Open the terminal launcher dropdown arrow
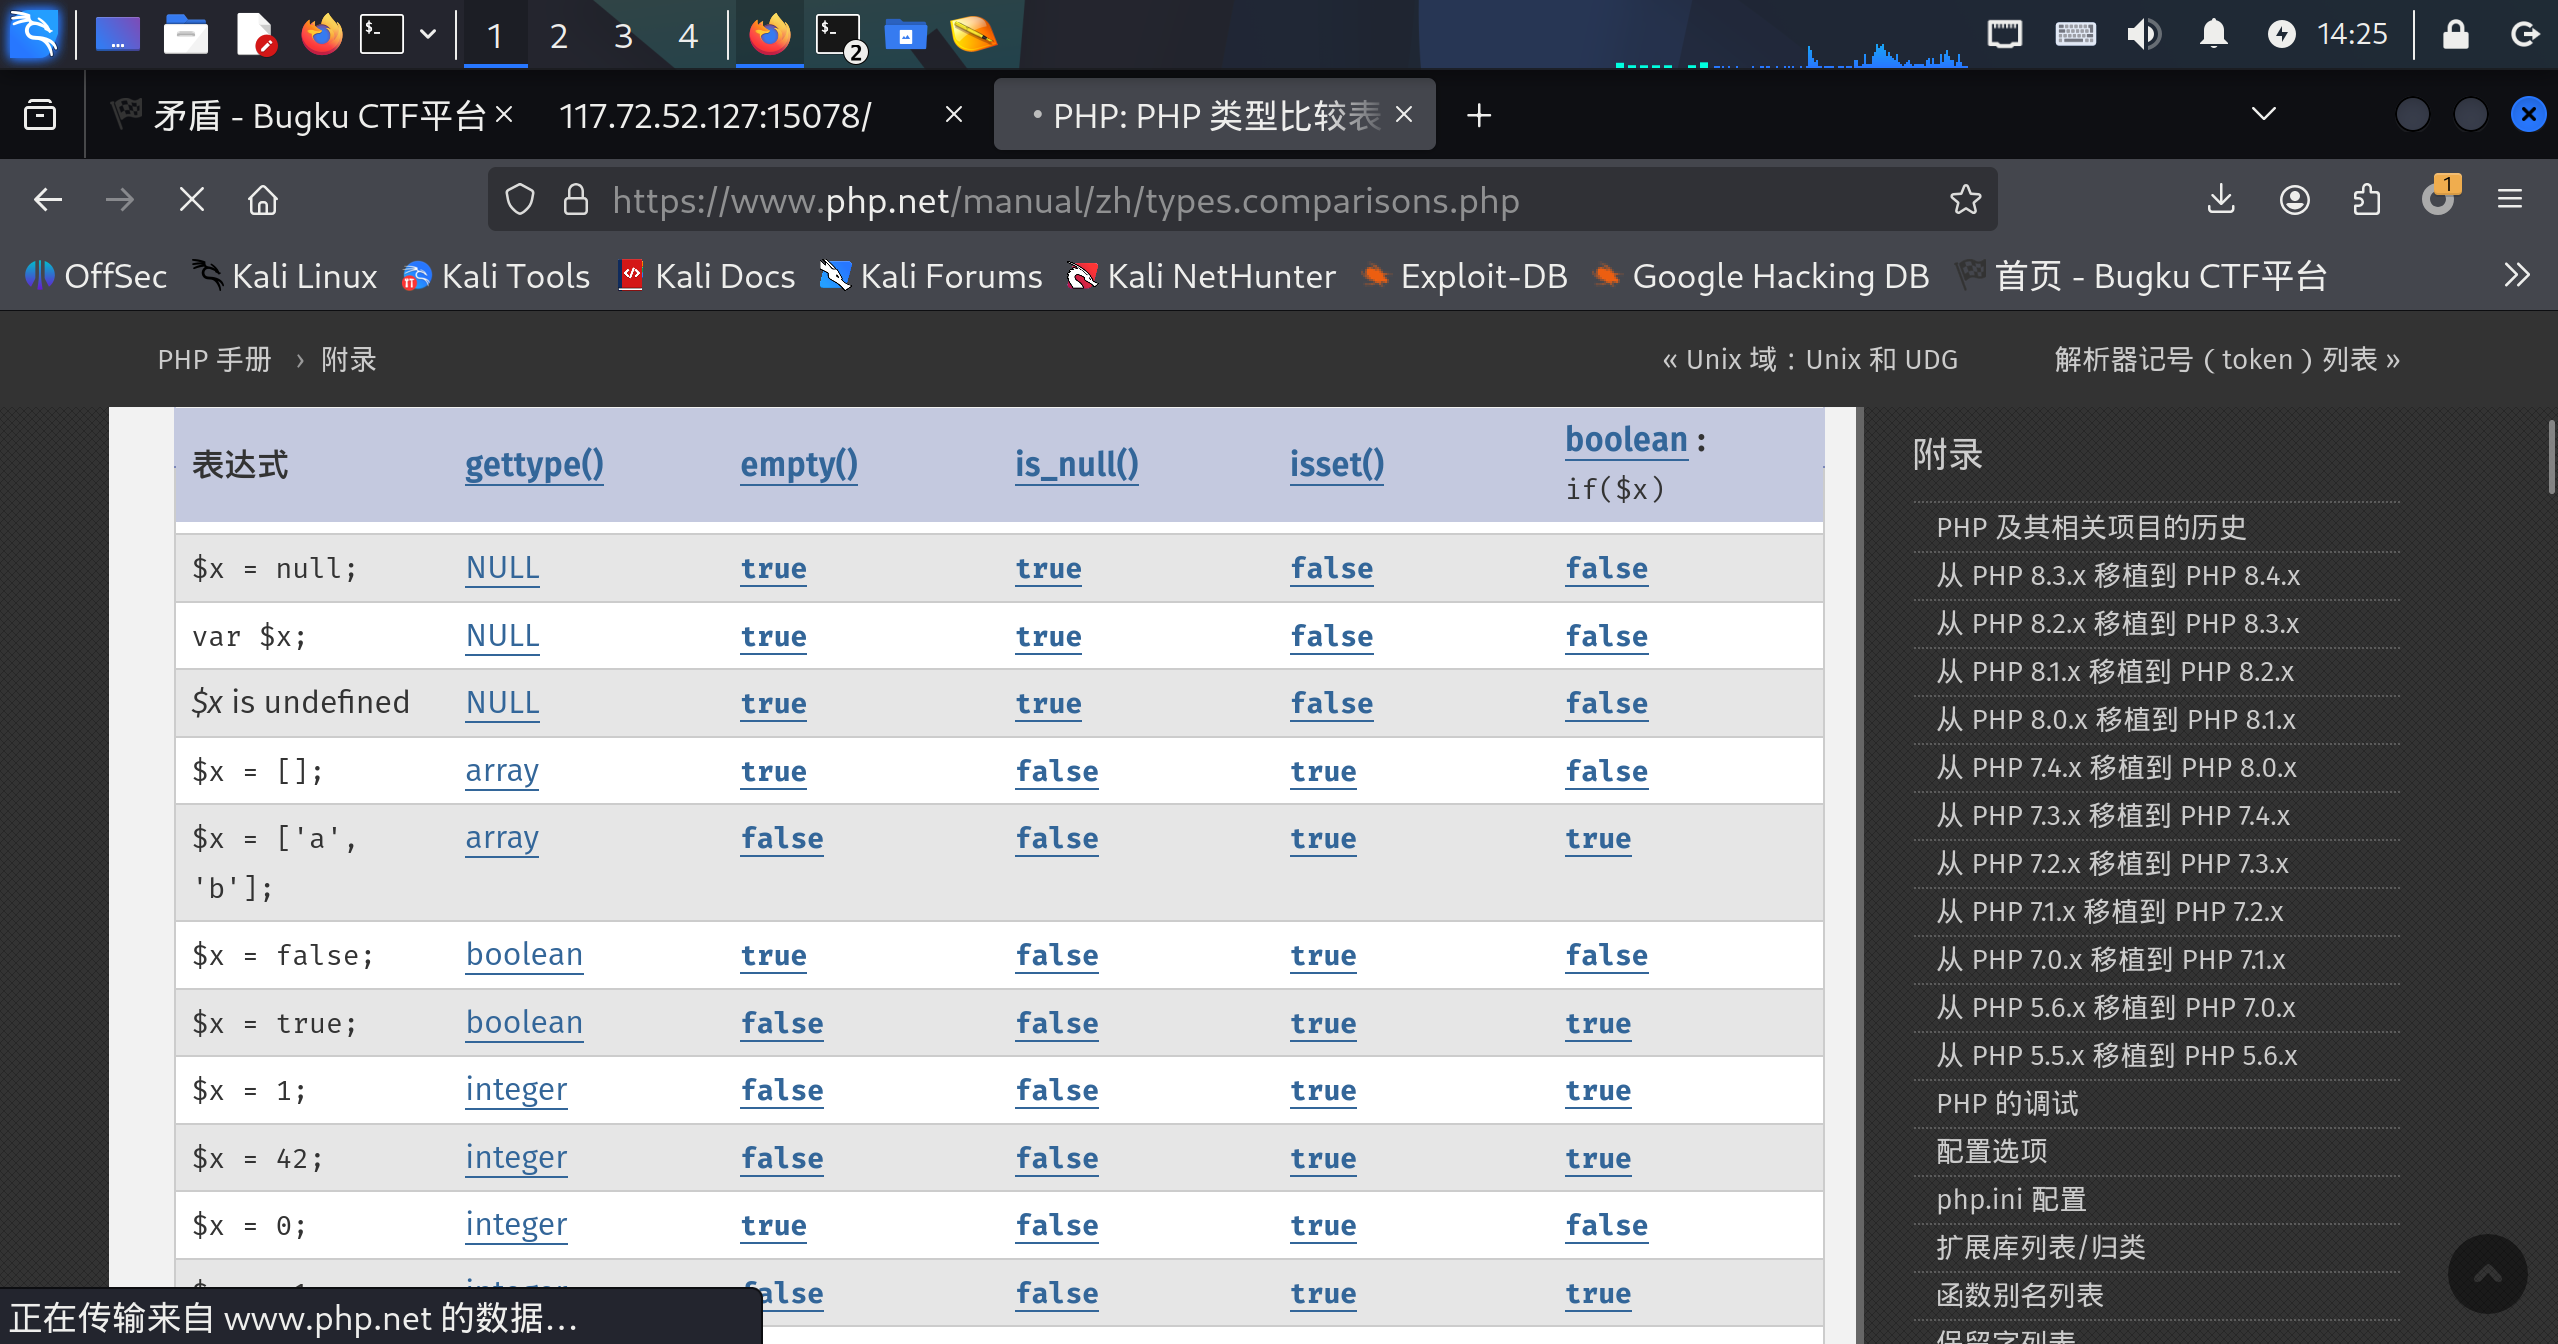Screen dimensions: 2558x1344 (x=428, y=35)
